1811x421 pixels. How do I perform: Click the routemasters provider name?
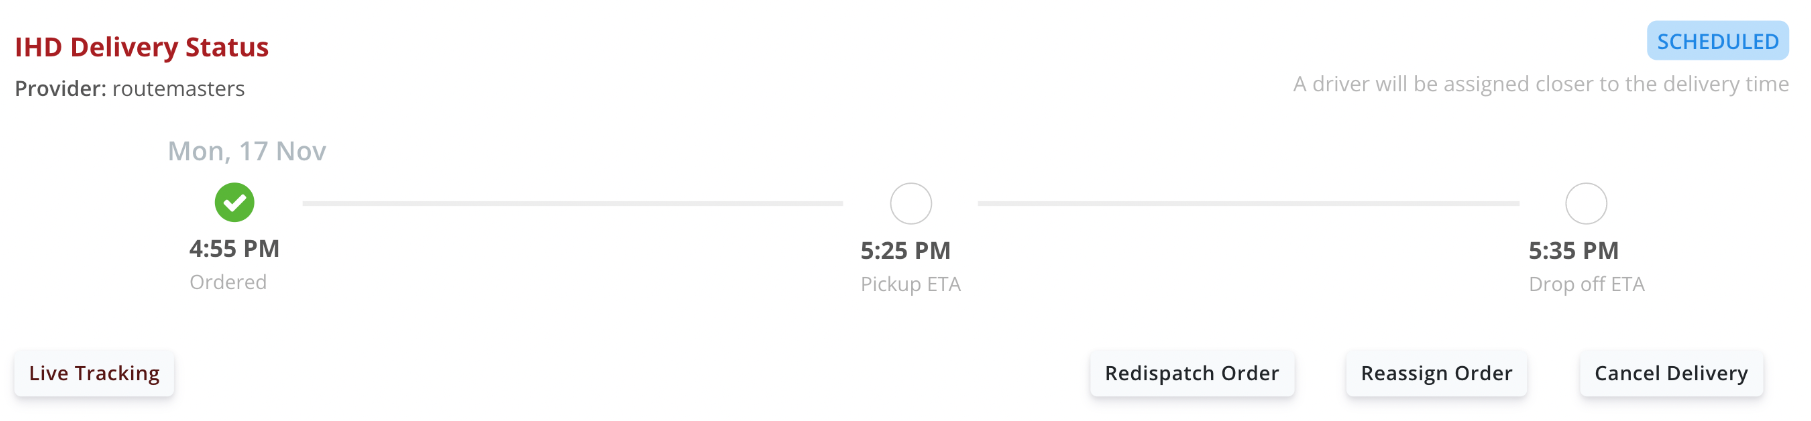tap(178, 88)
